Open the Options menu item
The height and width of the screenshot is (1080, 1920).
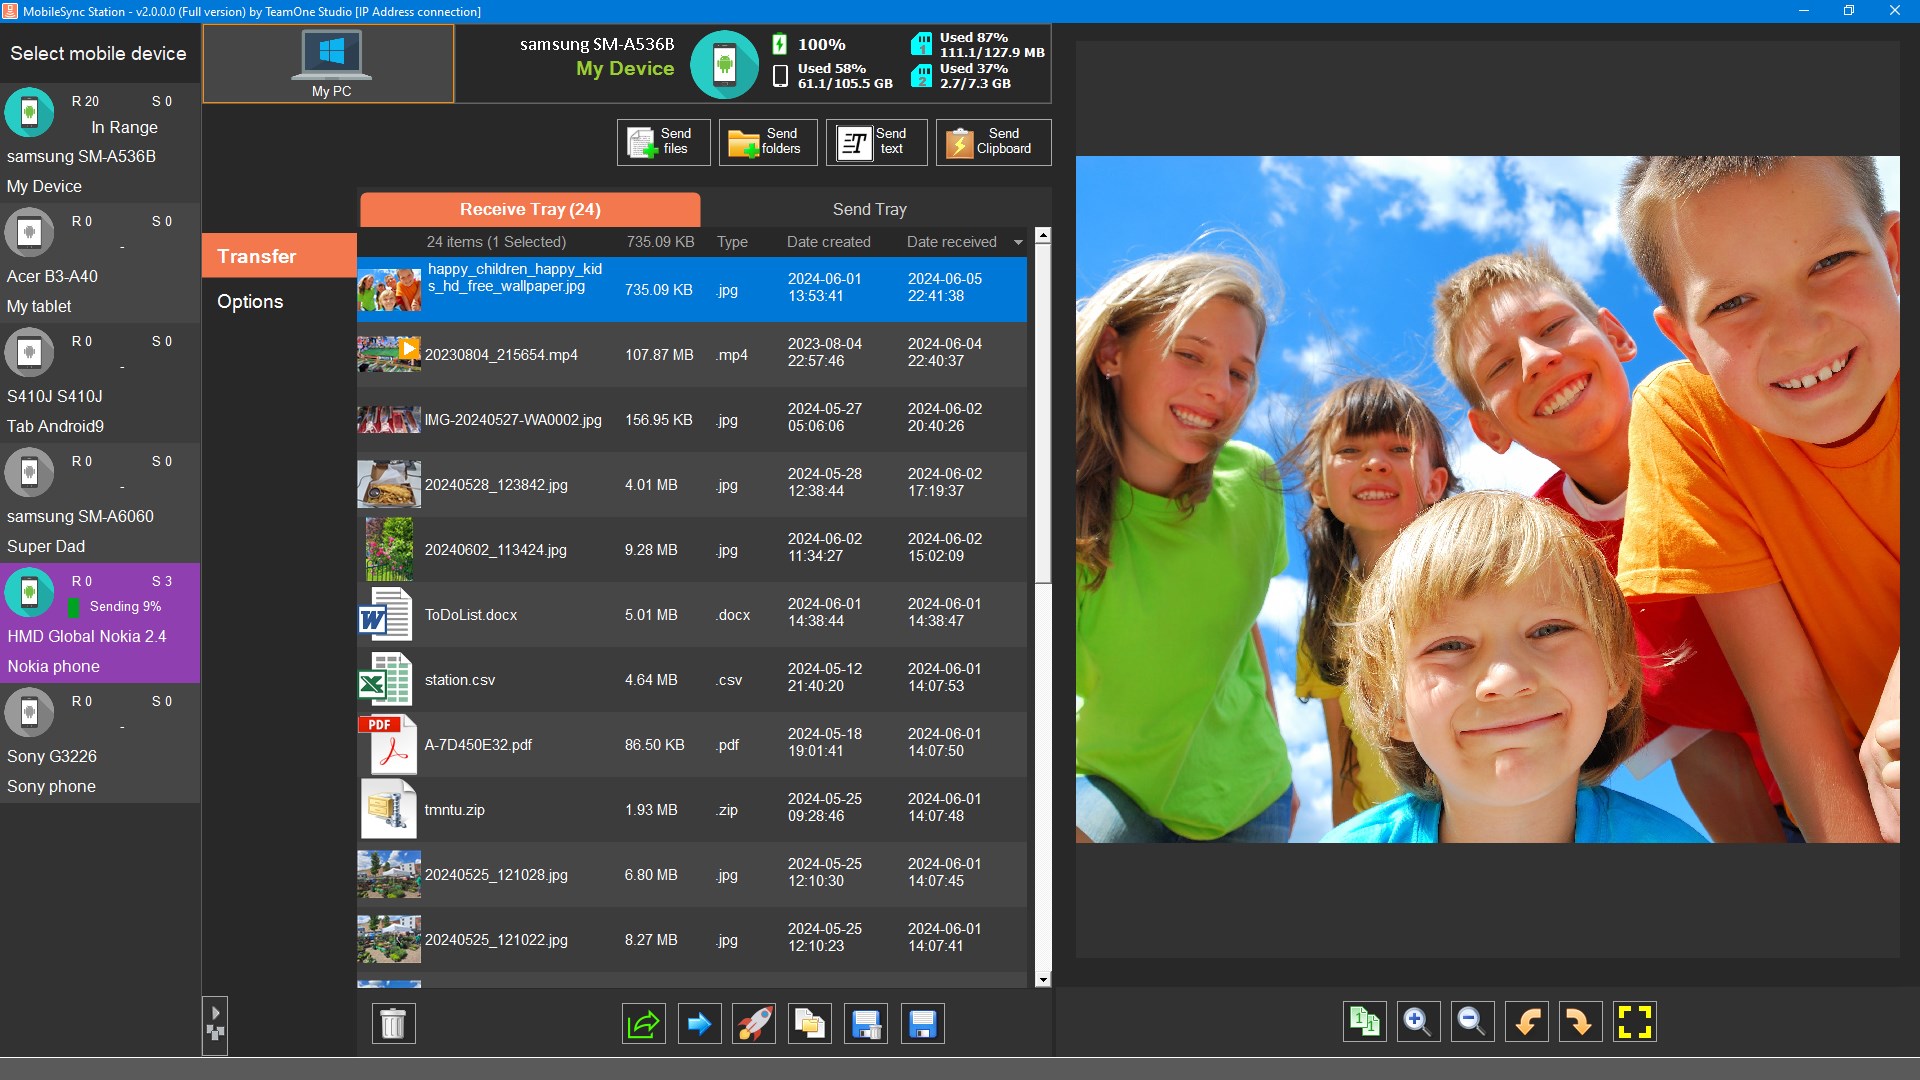click(x=250, y=301)
